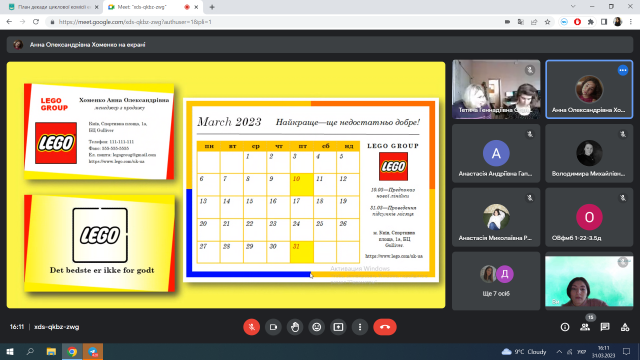Open the meeting details info icon
Viewport: 640px width, 360px height.
[x=565, y=327]
